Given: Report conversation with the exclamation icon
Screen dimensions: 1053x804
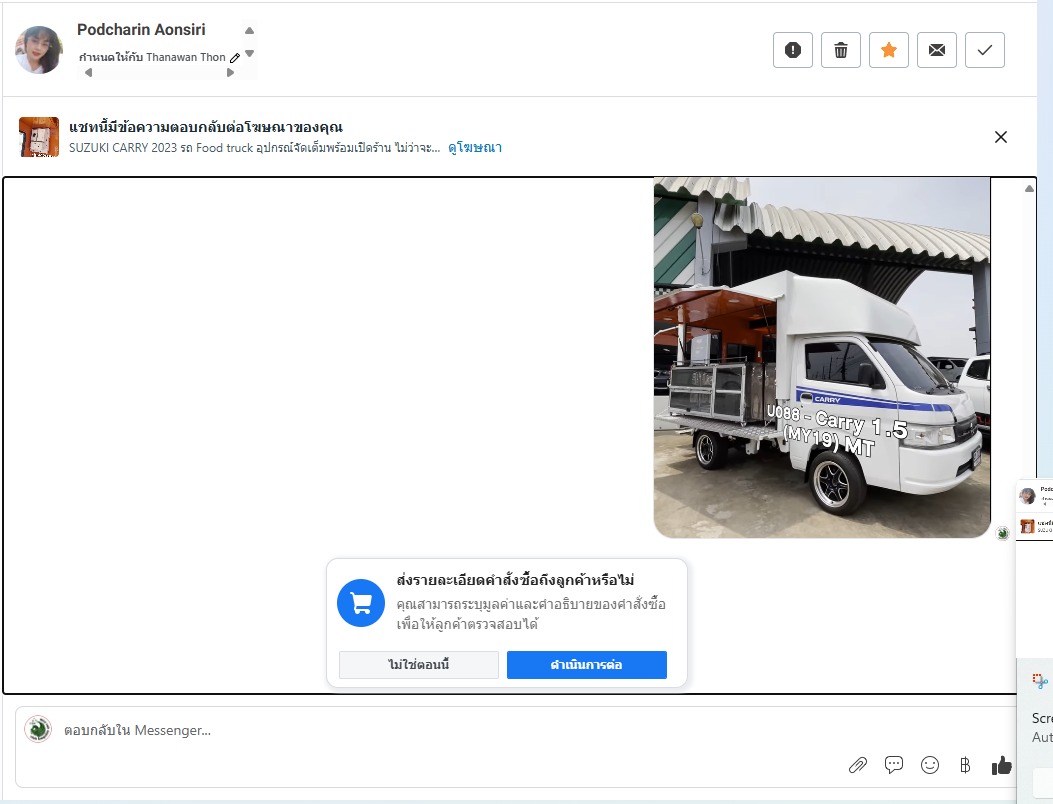Looking at the screenshot, I should click(x=792, y=50).
